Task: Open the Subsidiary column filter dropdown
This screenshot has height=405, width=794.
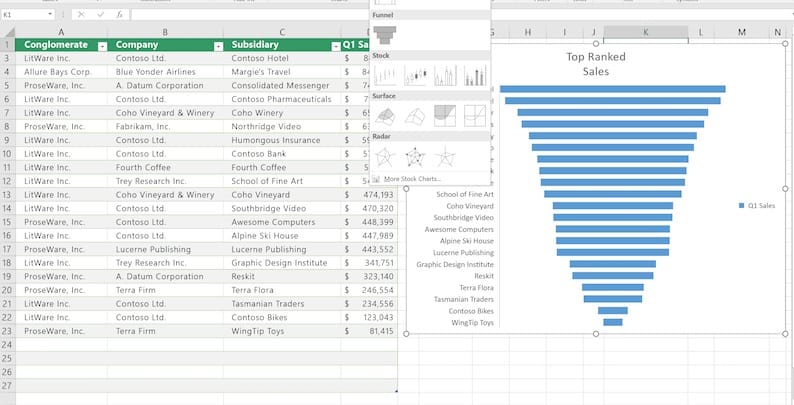Action: (335, 46)
